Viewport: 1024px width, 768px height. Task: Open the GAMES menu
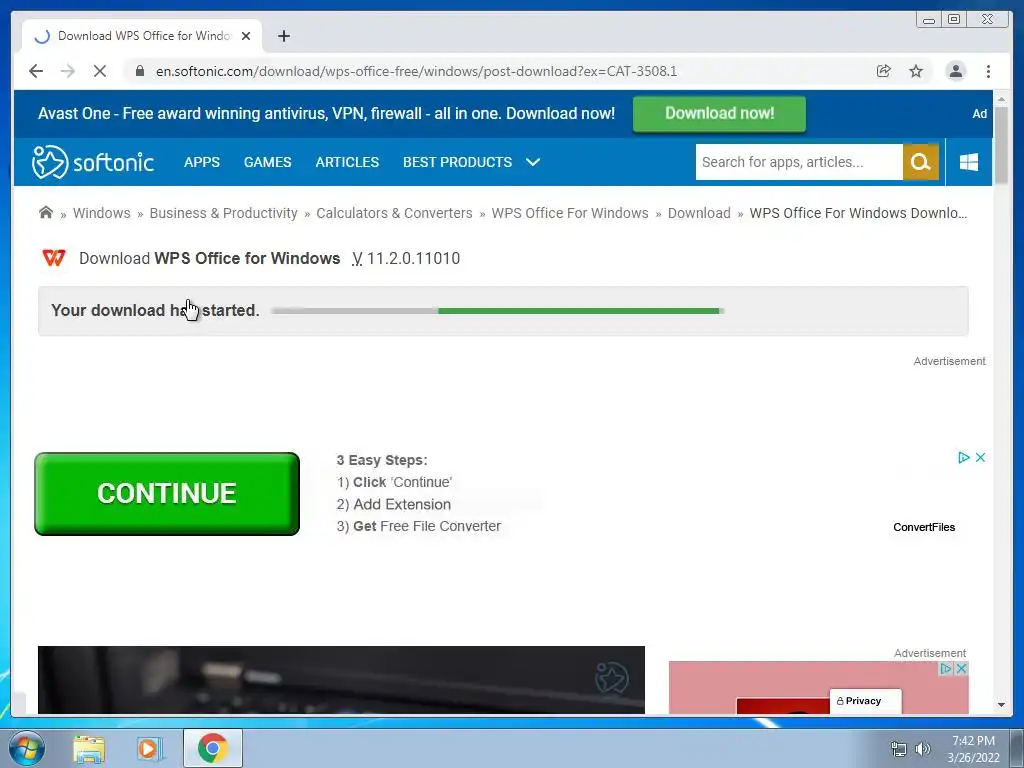tap(267, 162)
